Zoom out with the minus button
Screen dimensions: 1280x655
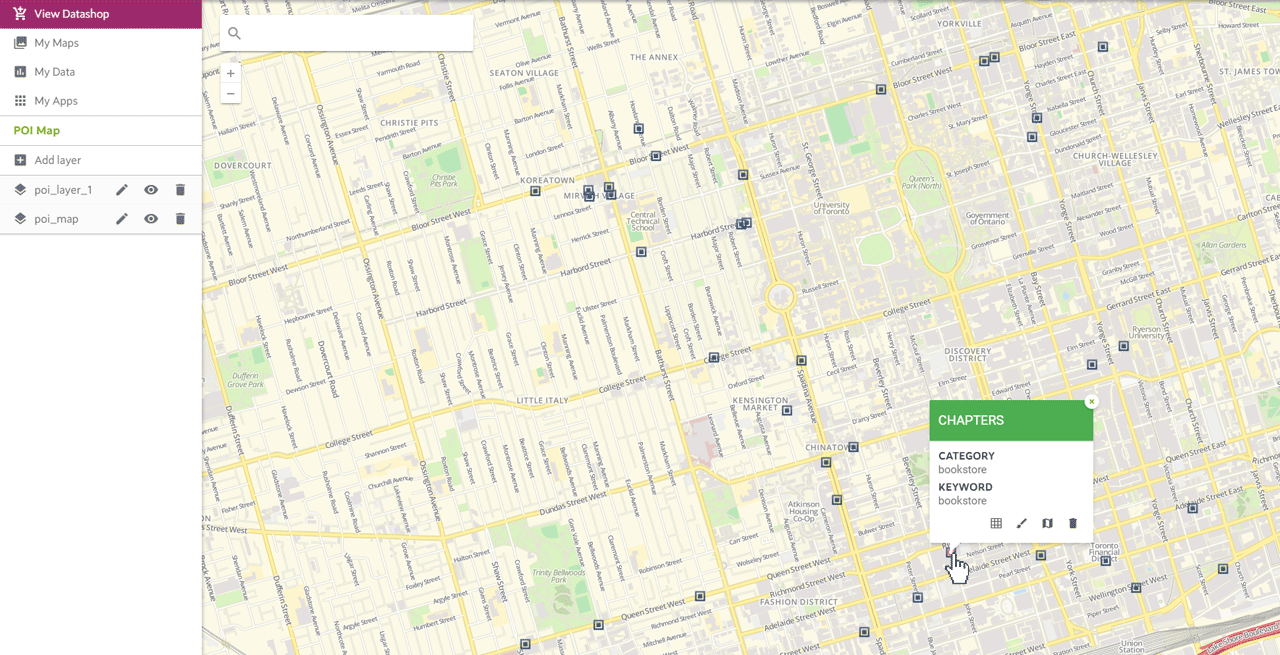[x=231, y=94]
